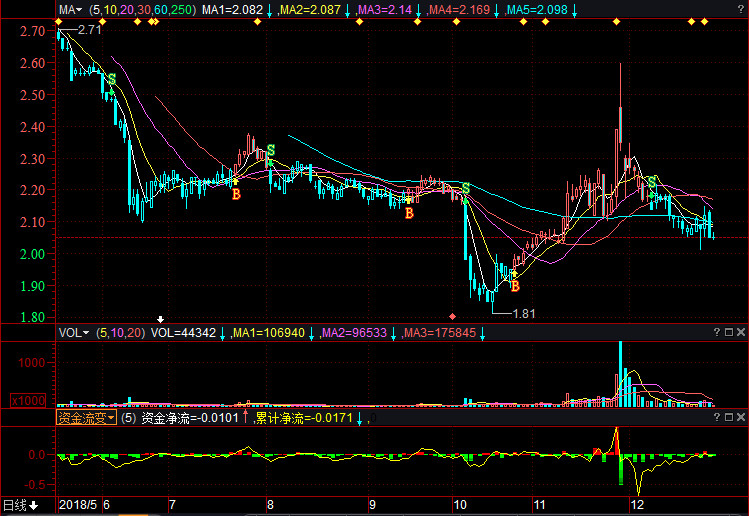Image resolution: width=749 pixels, height=516 pixels.
Task: Click the MA1=2.082 value
Action: (232, 10)
